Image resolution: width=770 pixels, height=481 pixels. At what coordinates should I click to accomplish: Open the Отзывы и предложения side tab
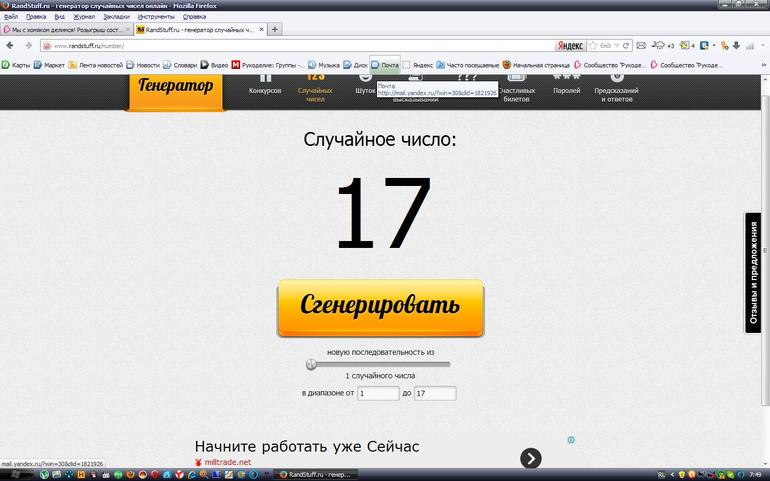pos(753,273)
